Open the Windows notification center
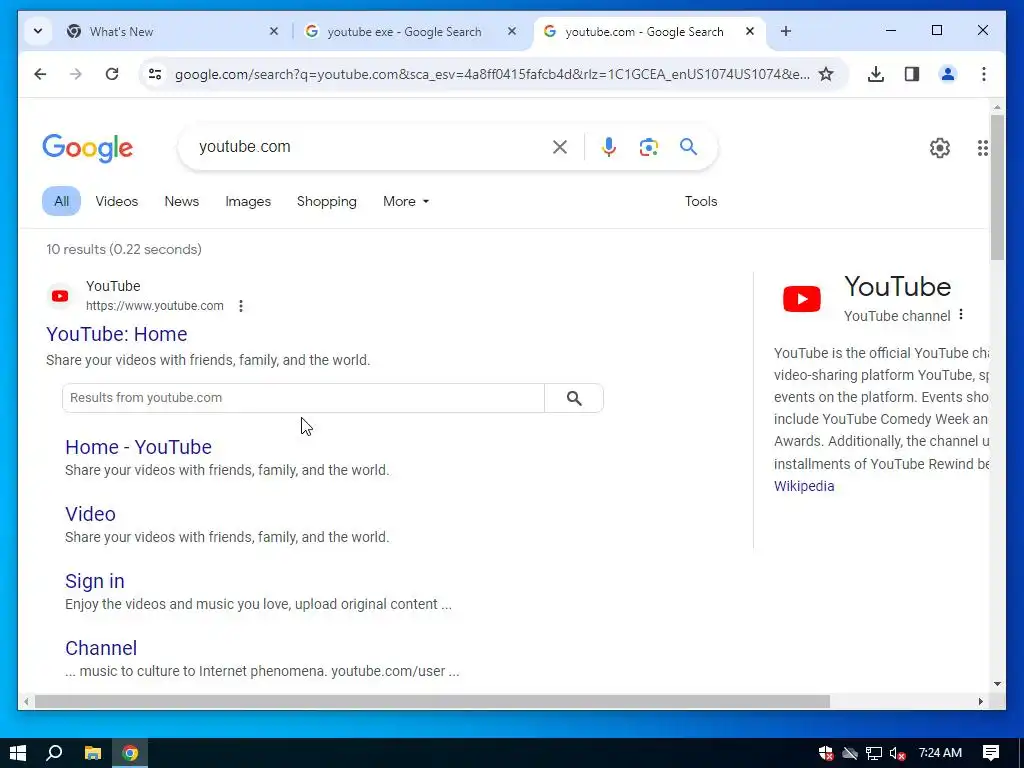Image resolution: width=1024 pixels, height=768 pixels. pyautogui.click(x=991, y=753)
